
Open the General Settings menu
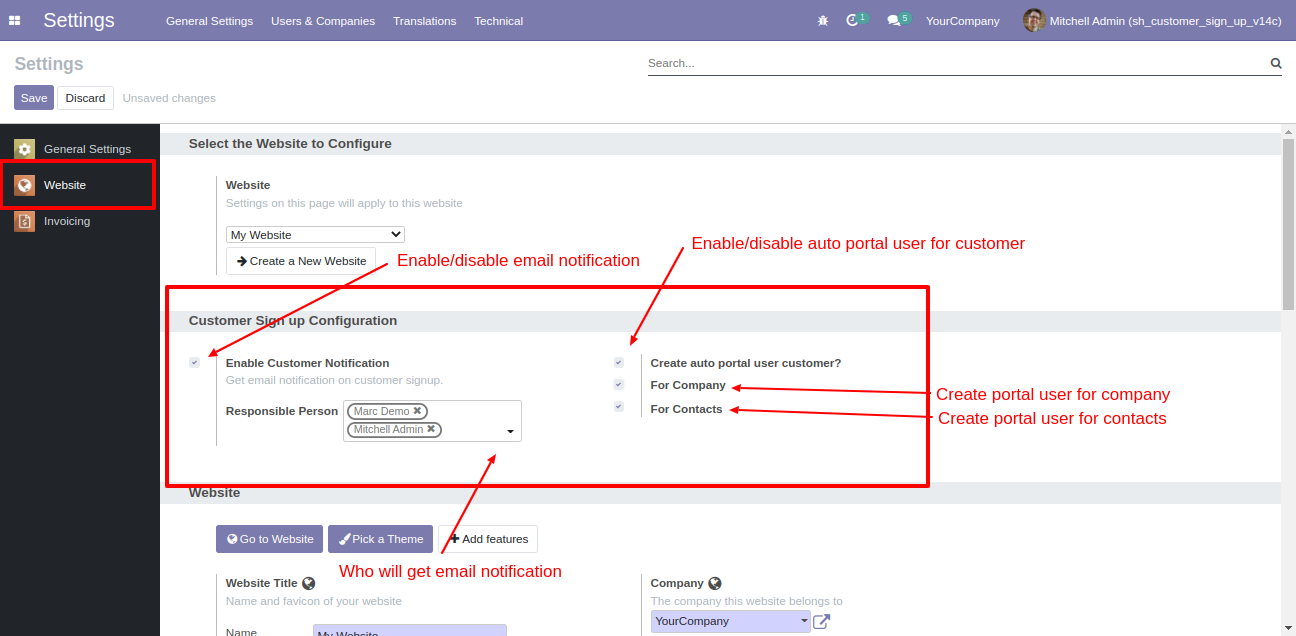(x=209, y=21)
